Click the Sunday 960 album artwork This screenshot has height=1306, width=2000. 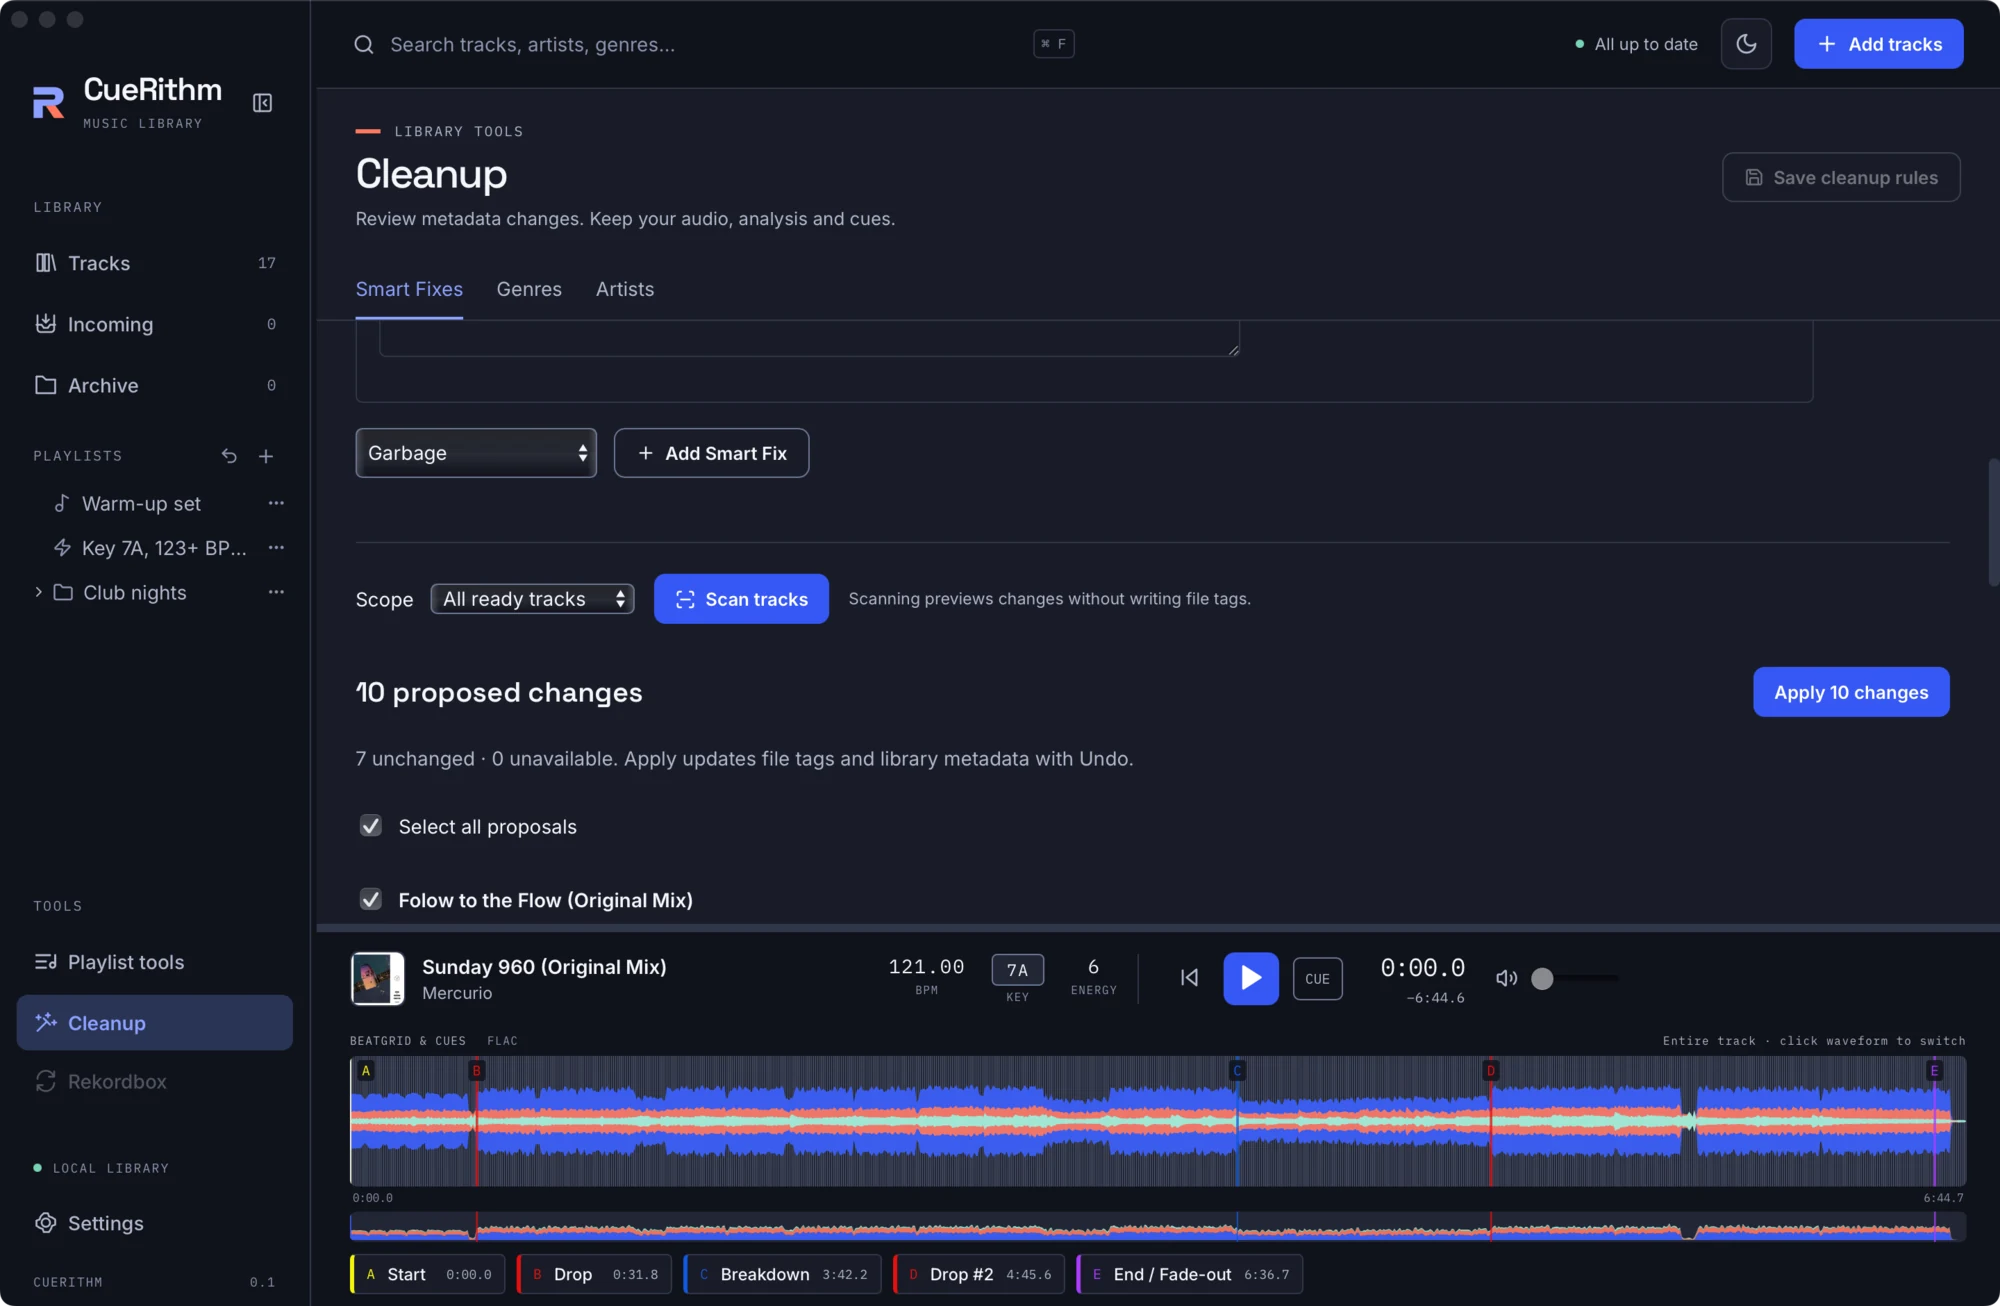click(377, 978)
